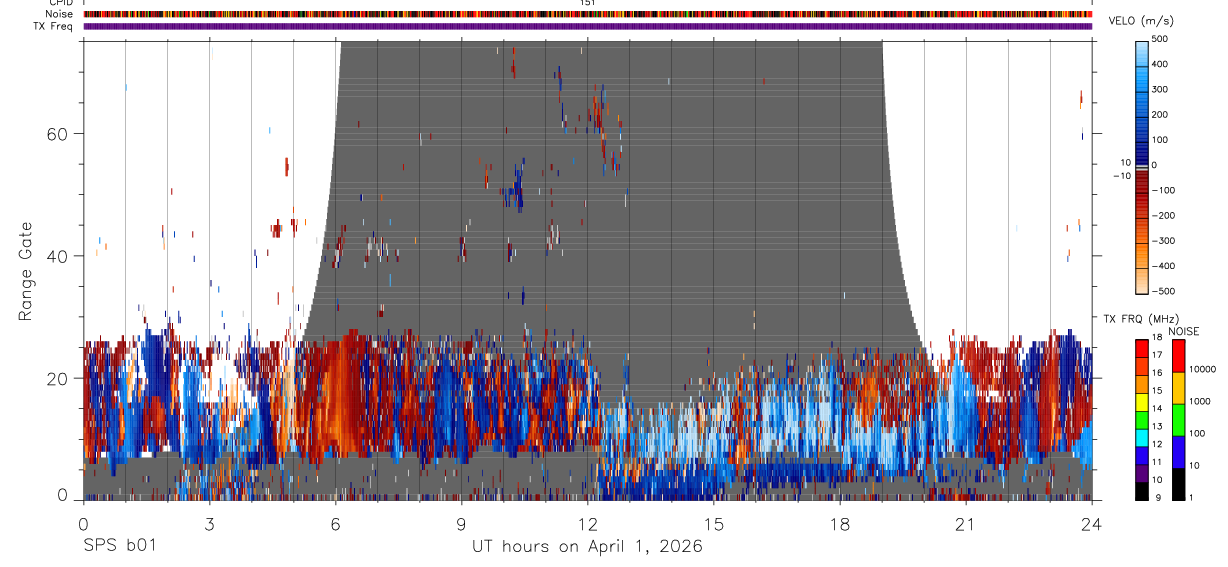Click the 'SPS b01' radar beam label

pos(119,547)
